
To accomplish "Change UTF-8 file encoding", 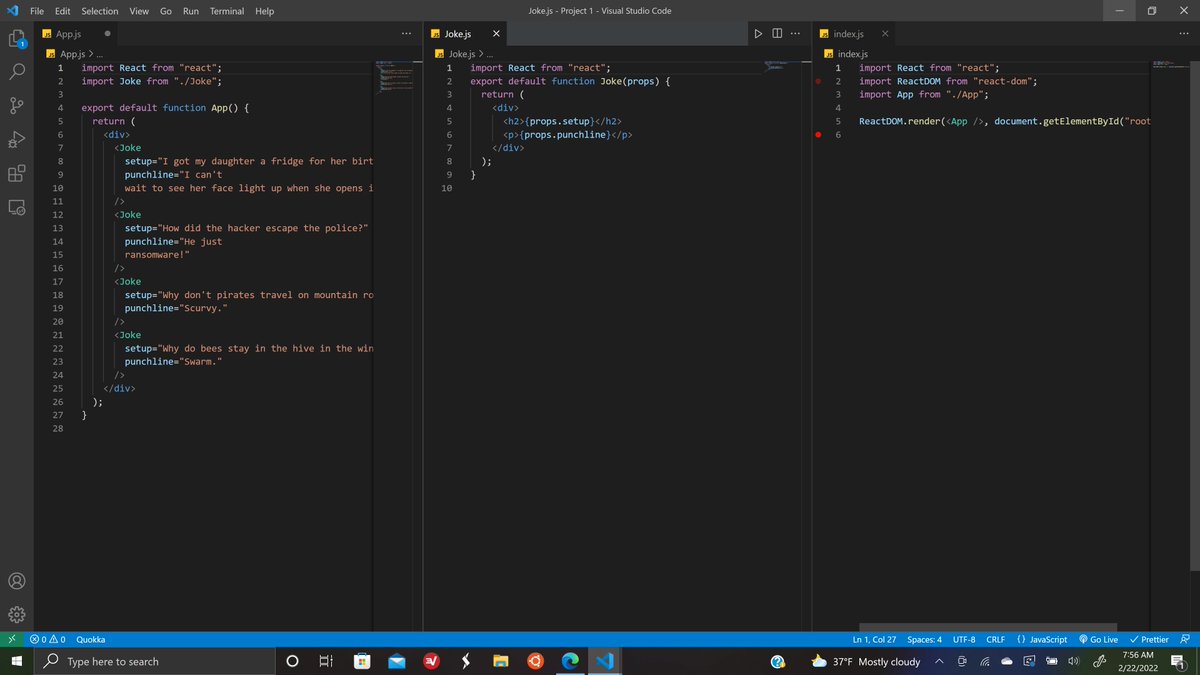I will 964,639.
